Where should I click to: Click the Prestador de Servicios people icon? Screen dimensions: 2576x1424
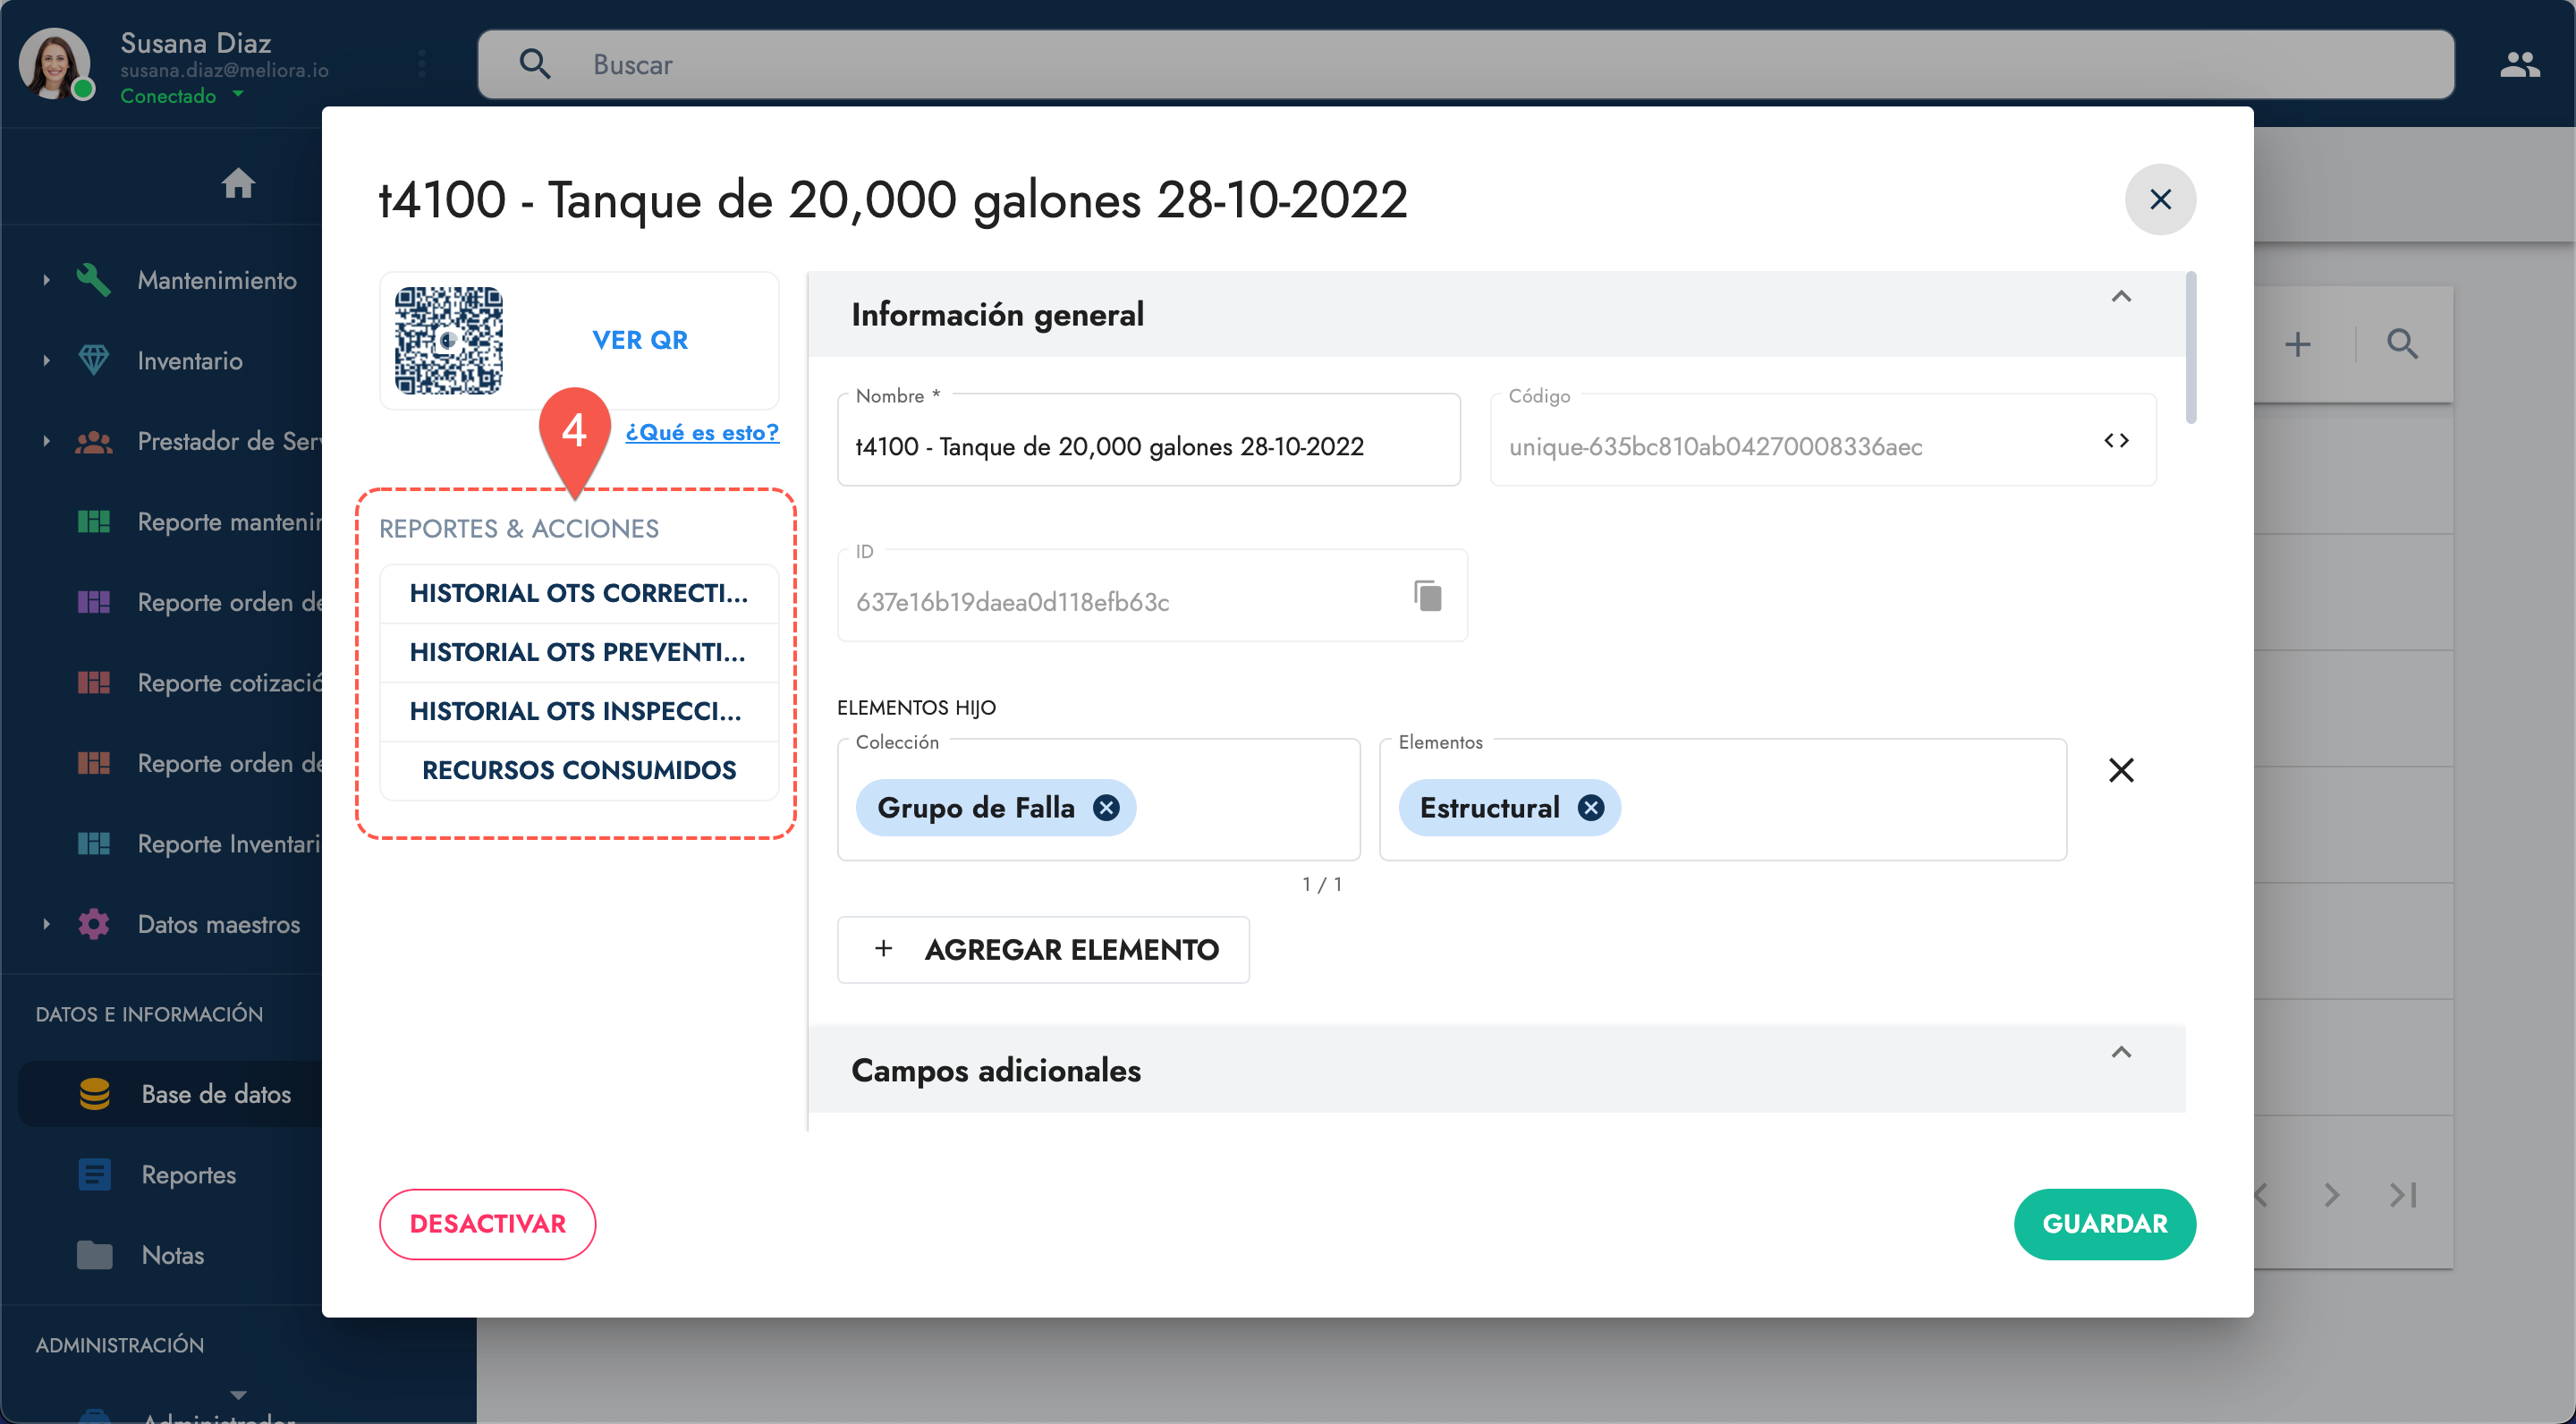(x=93, y=441)
